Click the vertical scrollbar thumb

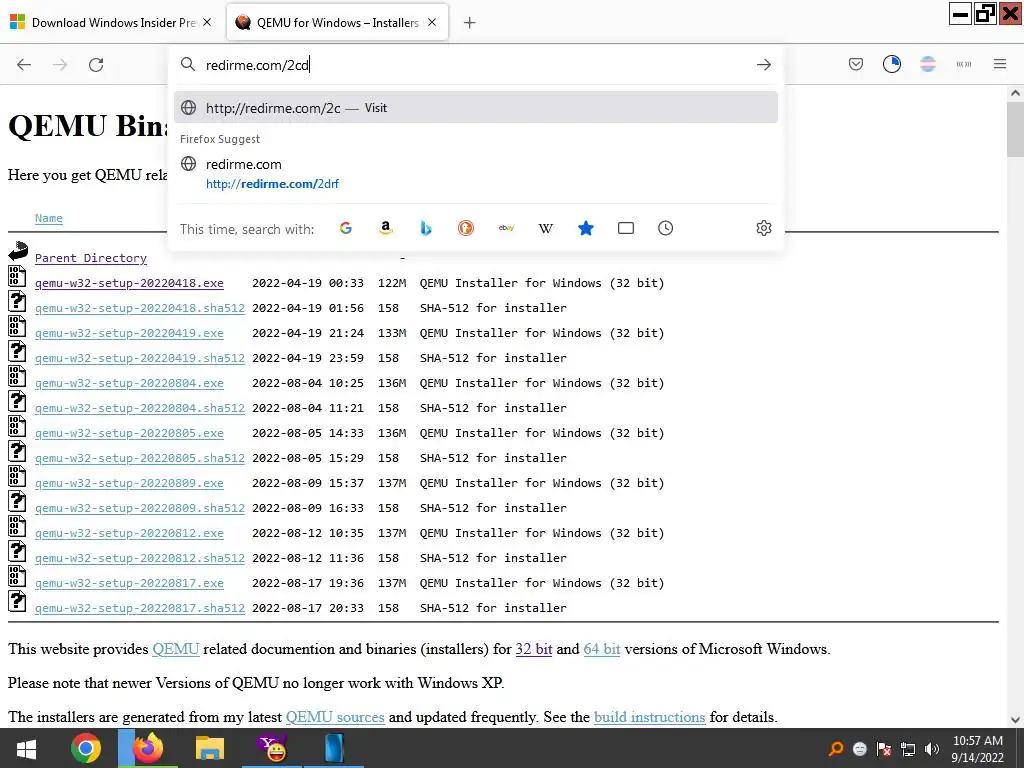(x=1015, y=129)
